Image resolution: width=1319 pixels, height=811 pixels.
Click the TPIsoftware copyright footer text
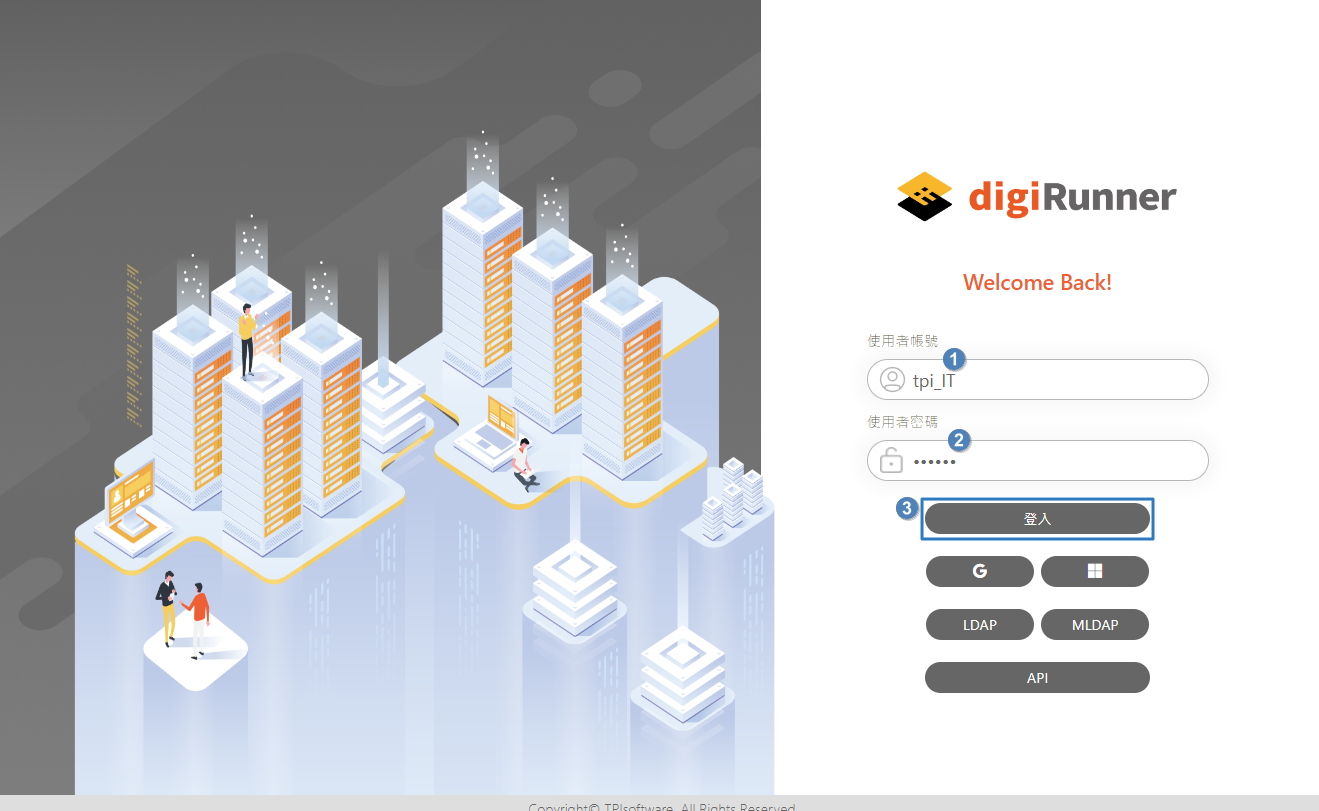(x=661, y=806)
